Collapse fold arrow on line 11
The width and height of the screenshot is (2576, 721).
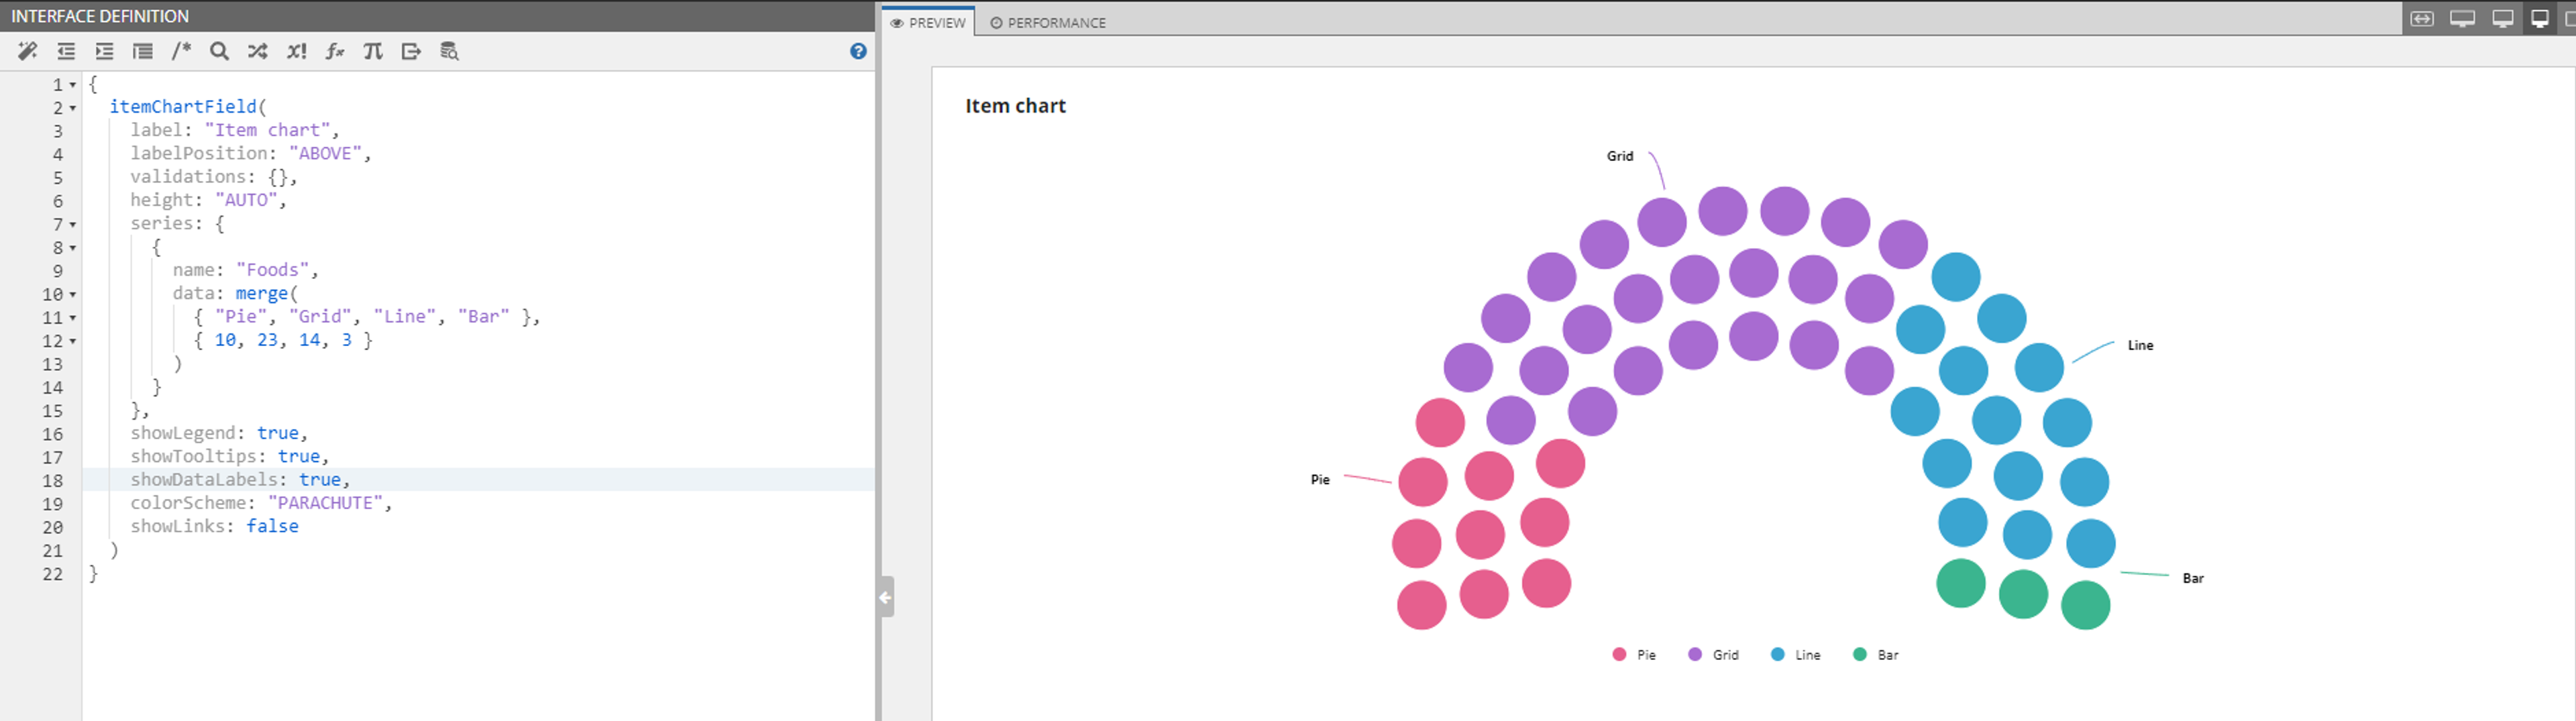pyautogui.click(x=73, y=318)
